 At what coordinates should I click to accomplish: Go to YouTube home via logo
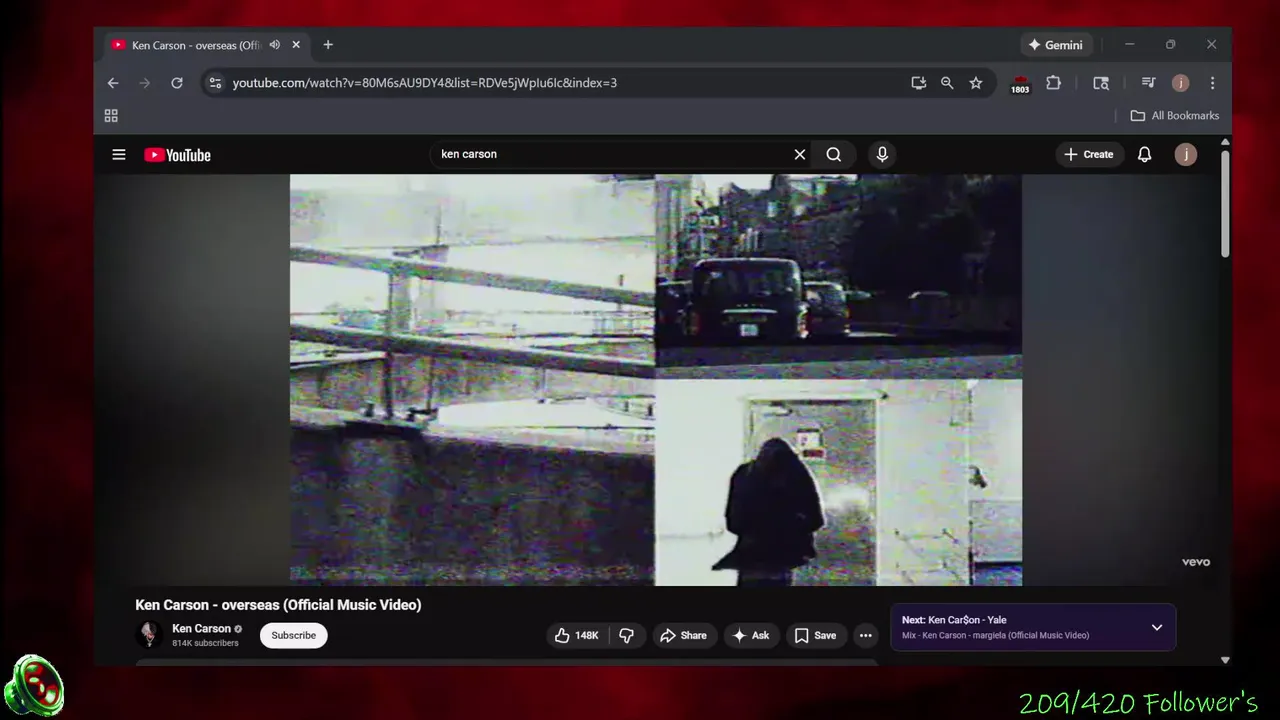point(177,155)
